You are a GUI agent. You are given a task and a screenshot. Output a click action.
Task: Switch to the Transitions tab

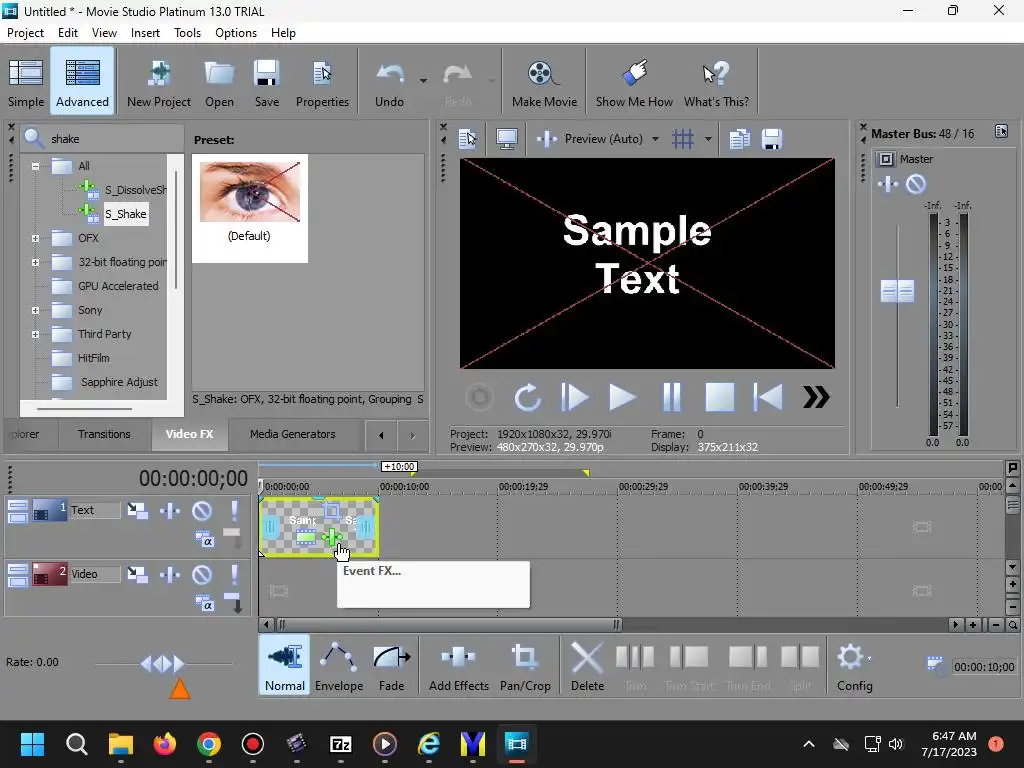(104, 434)
